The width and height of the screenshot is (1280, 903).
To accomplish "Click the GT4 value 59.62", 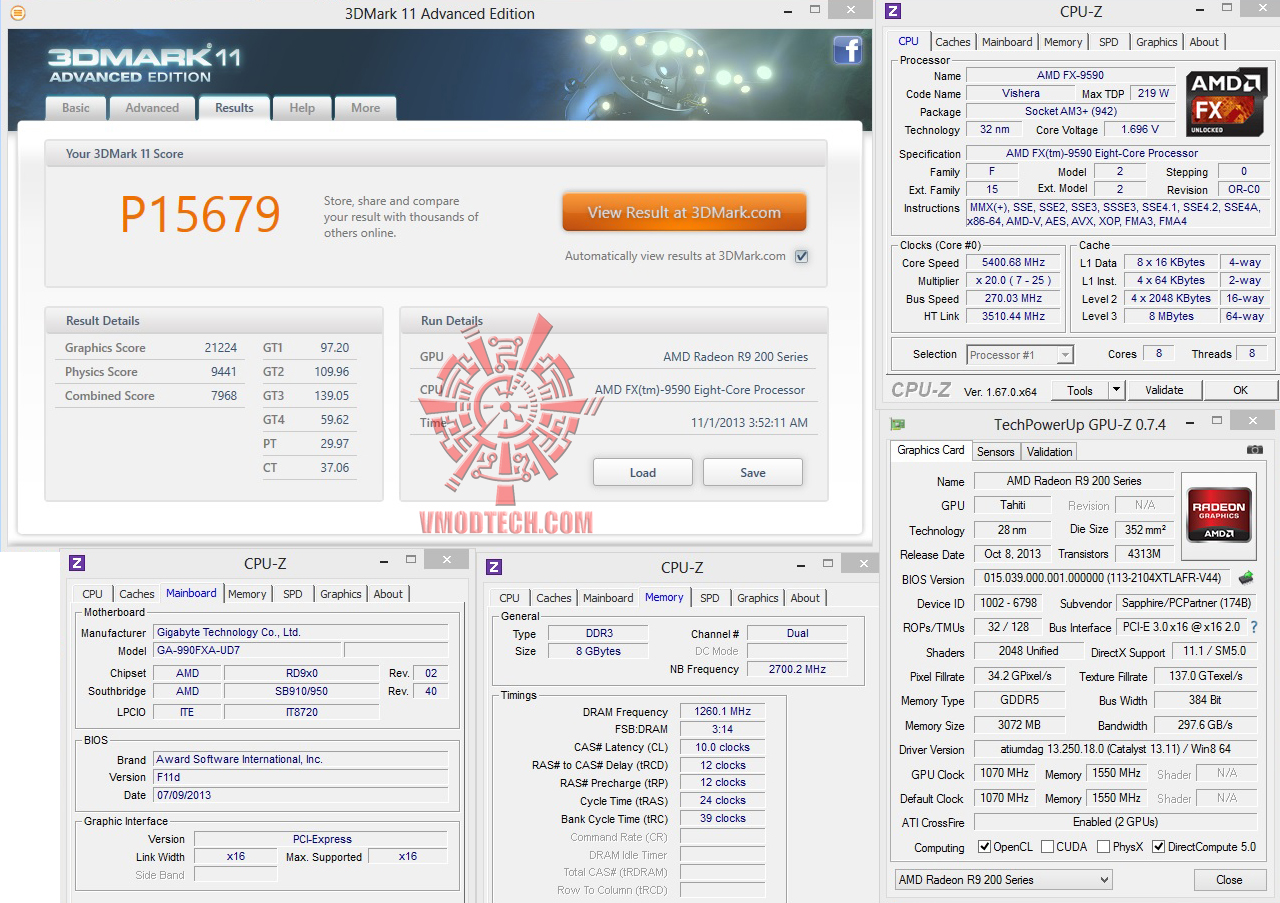I will pyautogui.click(x=334, y=420).
